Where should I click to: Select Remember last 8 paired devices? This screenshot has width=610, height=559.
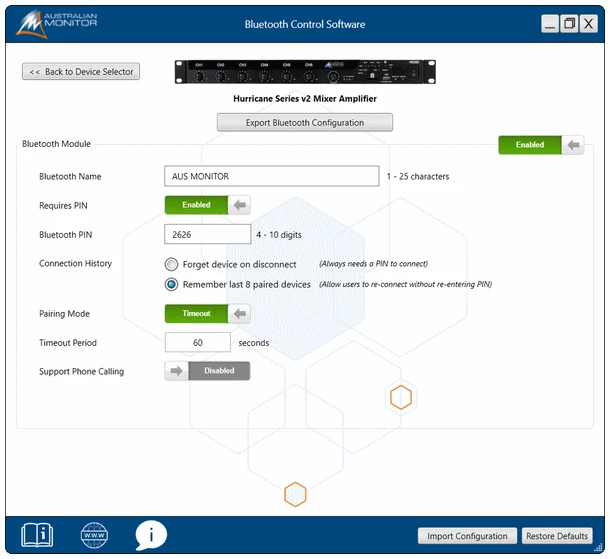point(172,284)
